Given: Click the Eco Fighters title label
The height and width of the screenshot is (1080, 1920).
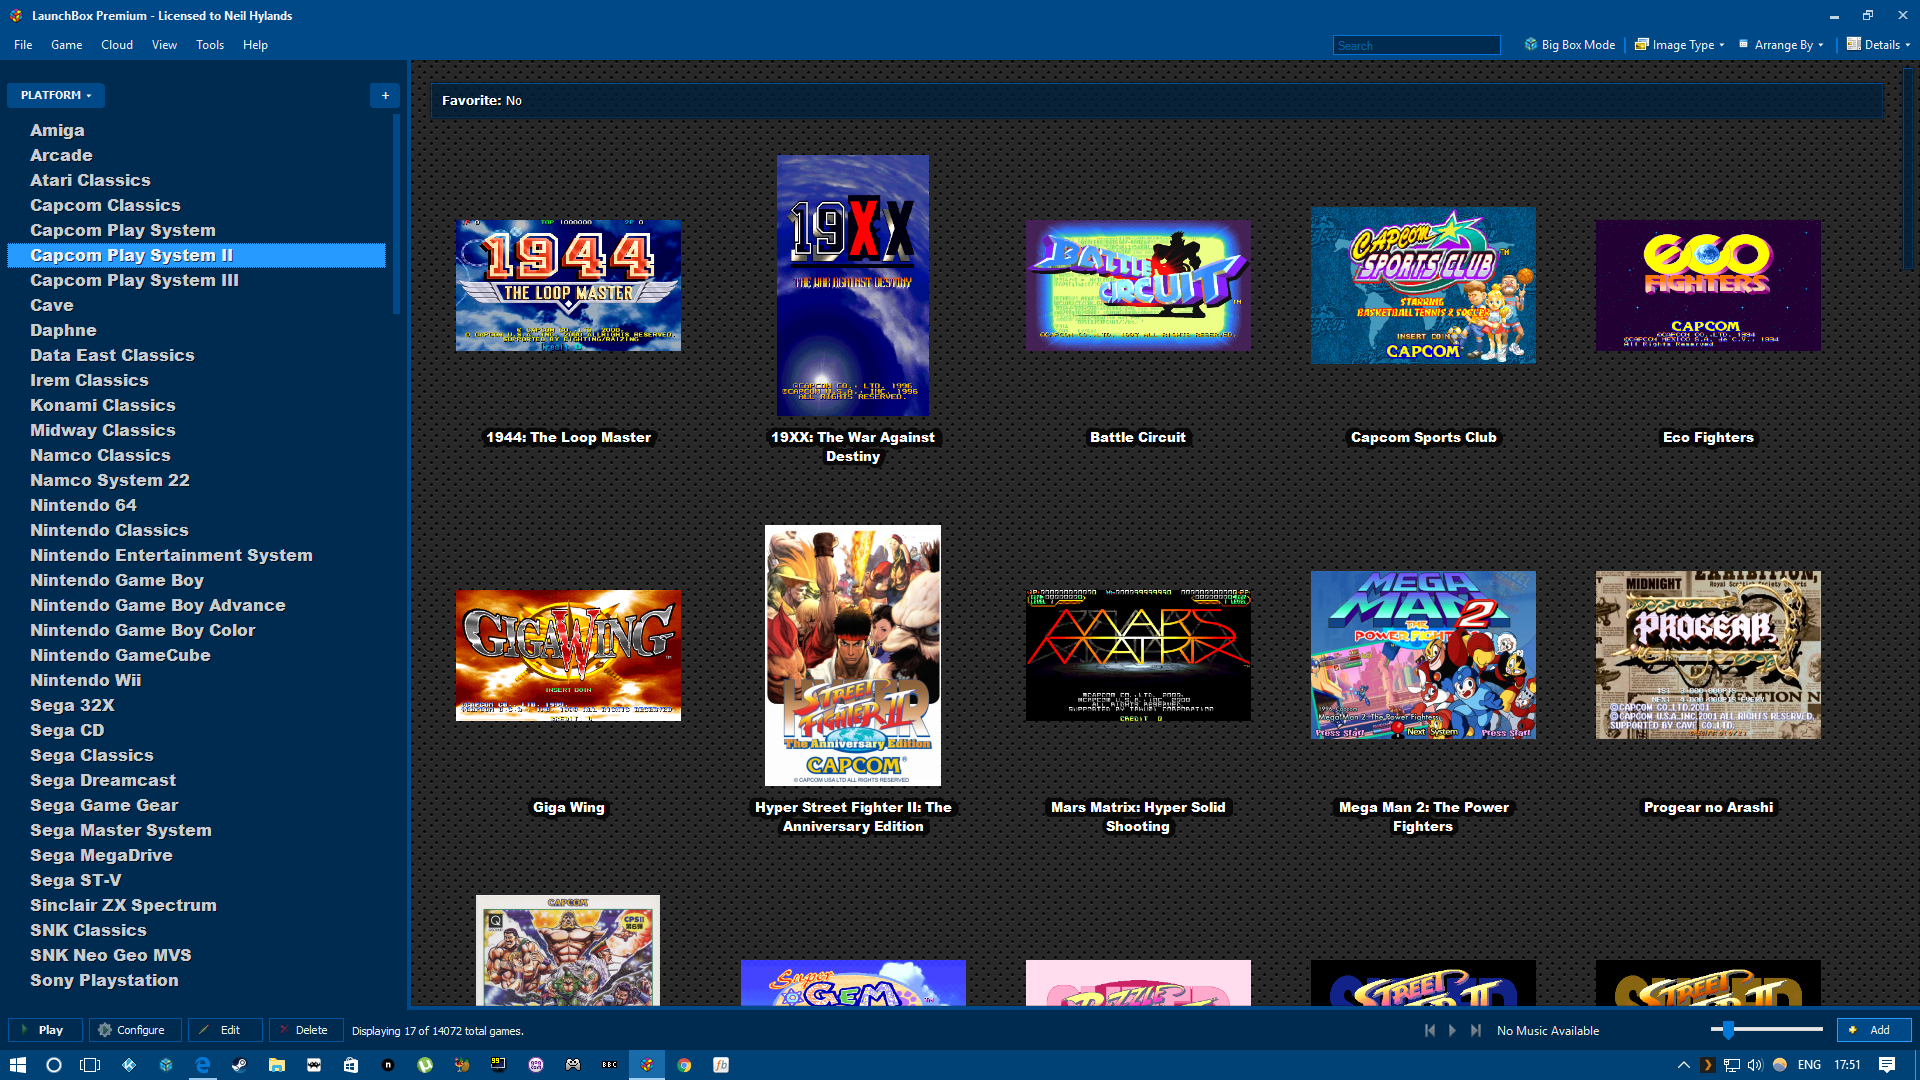Looking at the screenshot, I should (1708, 437).
